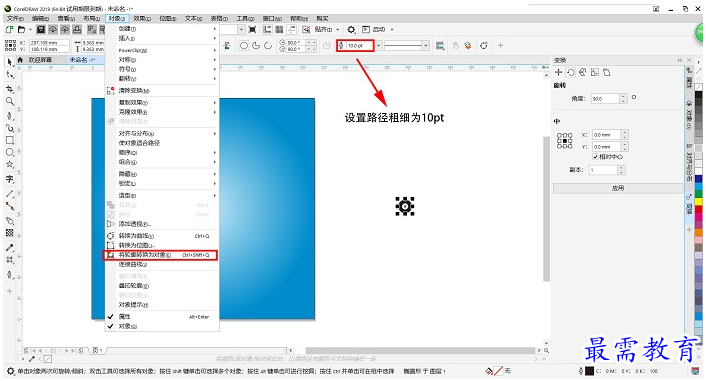Screen dimensions: 706x381
Task: Select the Transparency checkerboard tool
Action: [x=9, y=233]
